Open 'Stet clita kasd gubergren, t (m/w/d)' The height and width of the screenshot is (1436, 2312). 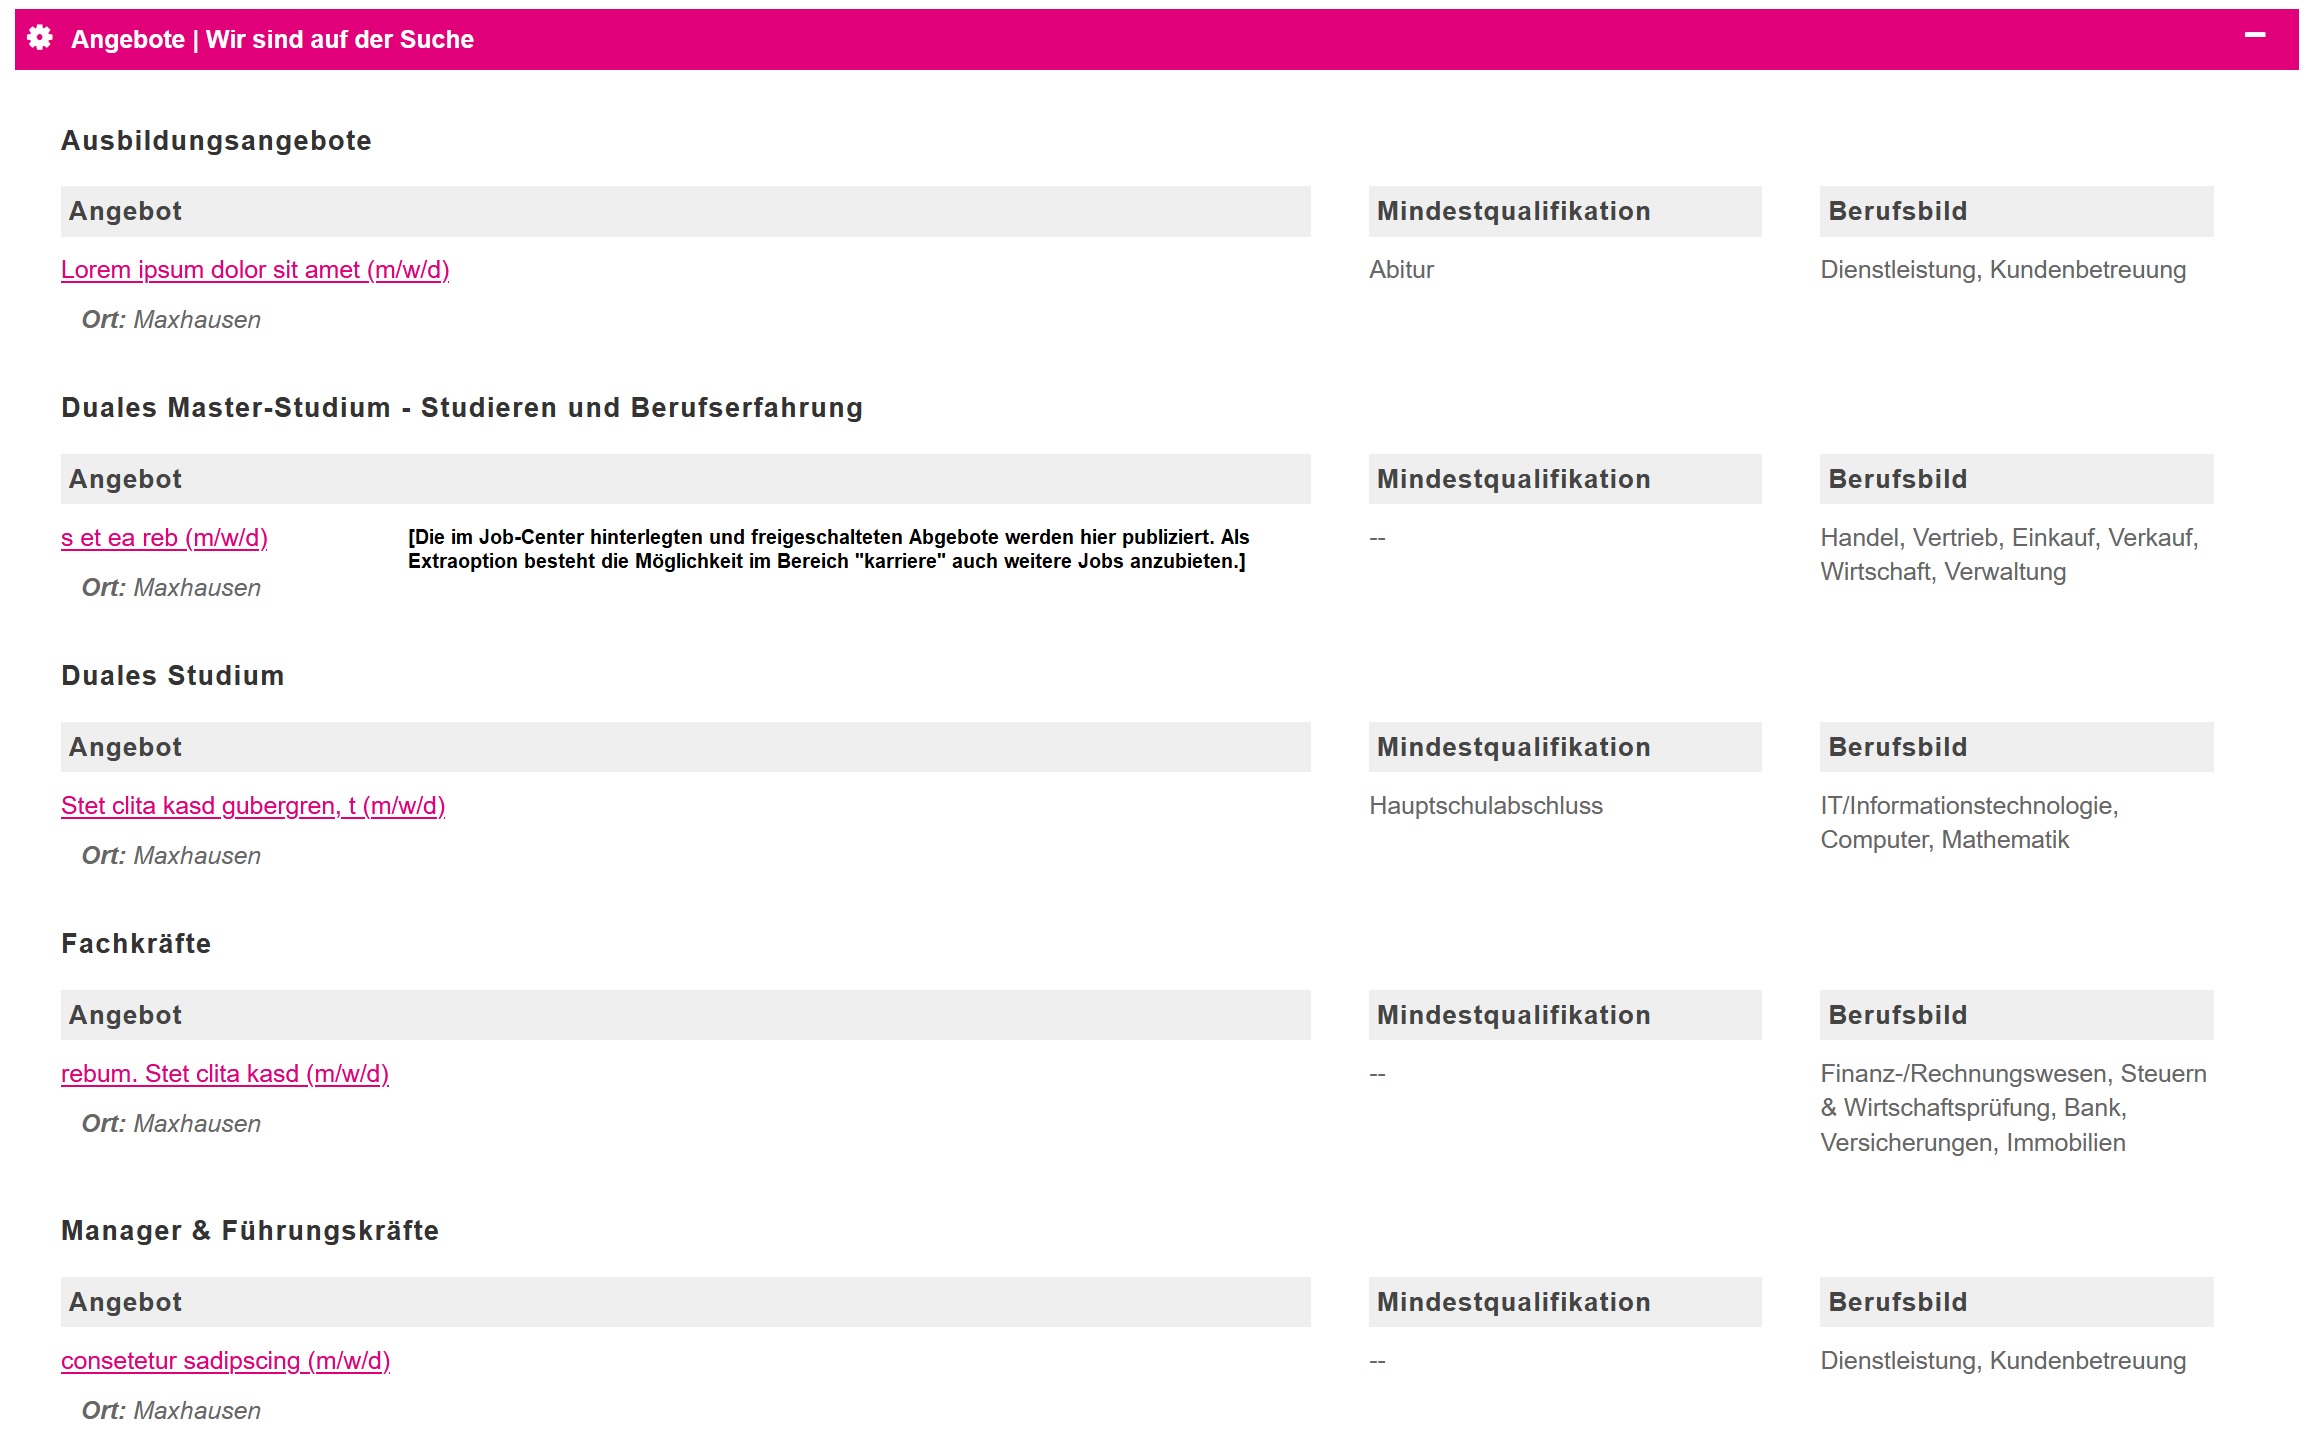pyautogui.click(x=253, y=806)
